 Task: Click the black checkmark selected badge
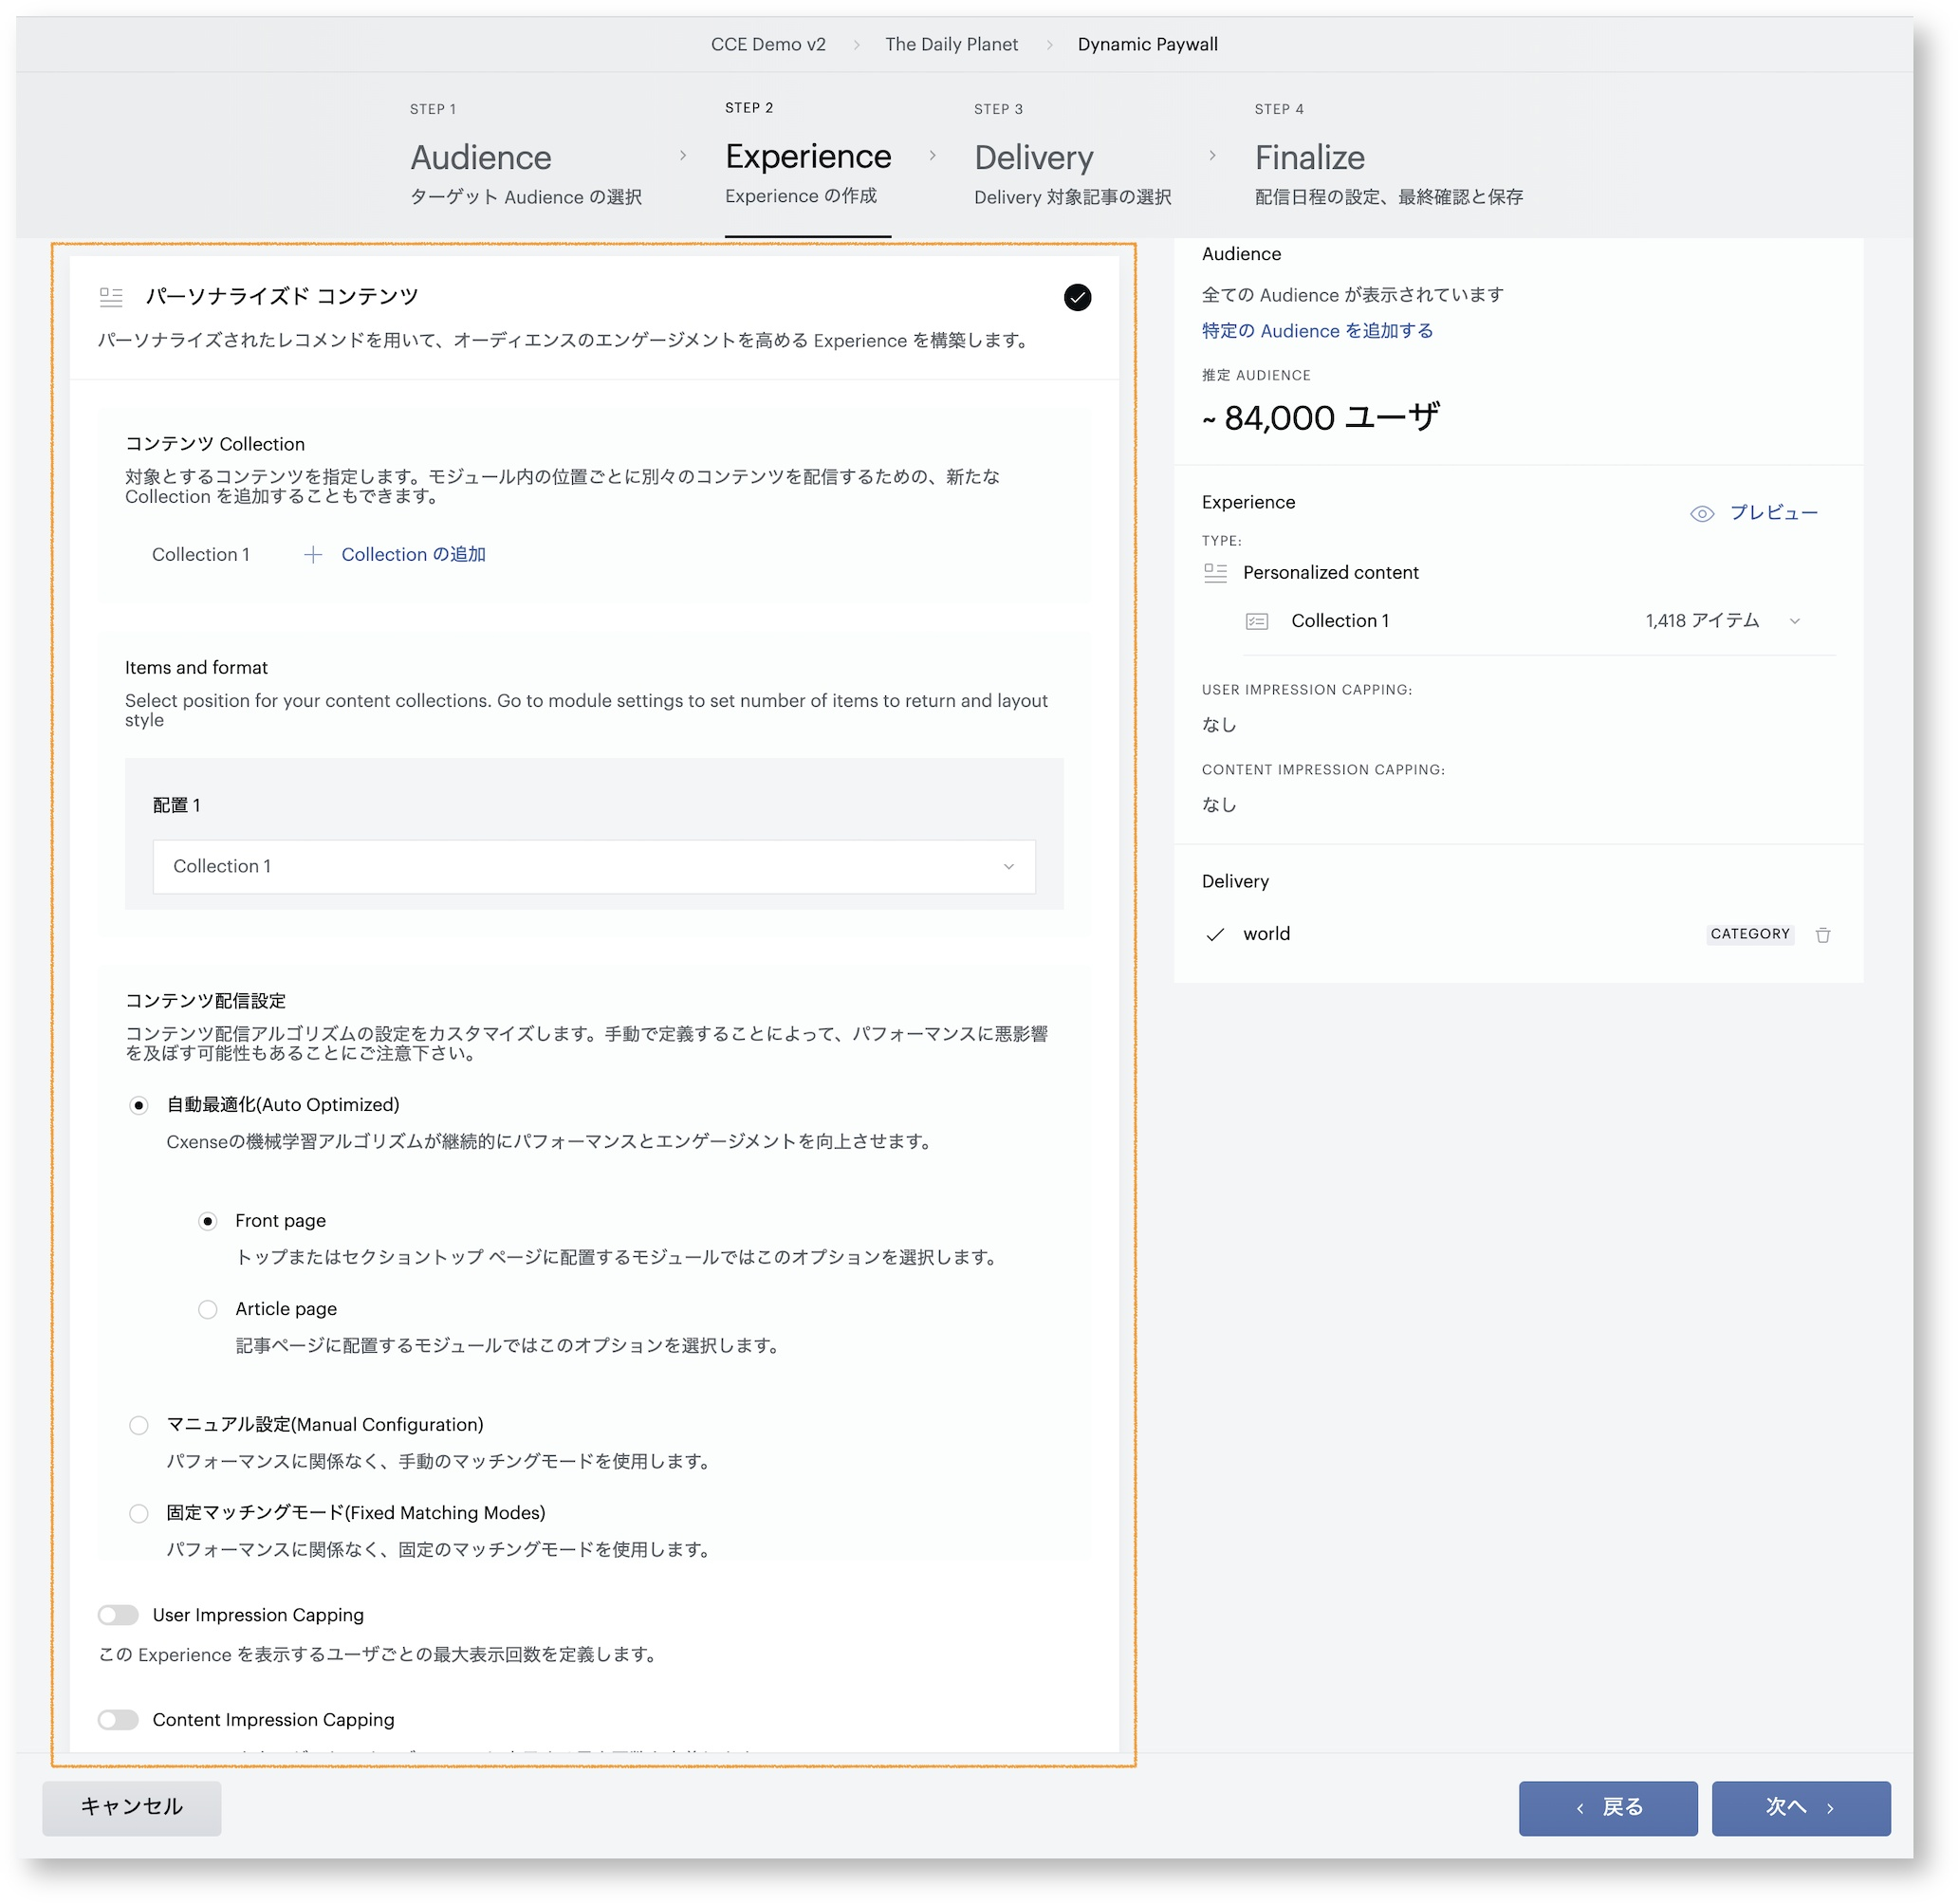pos(1077,297)
